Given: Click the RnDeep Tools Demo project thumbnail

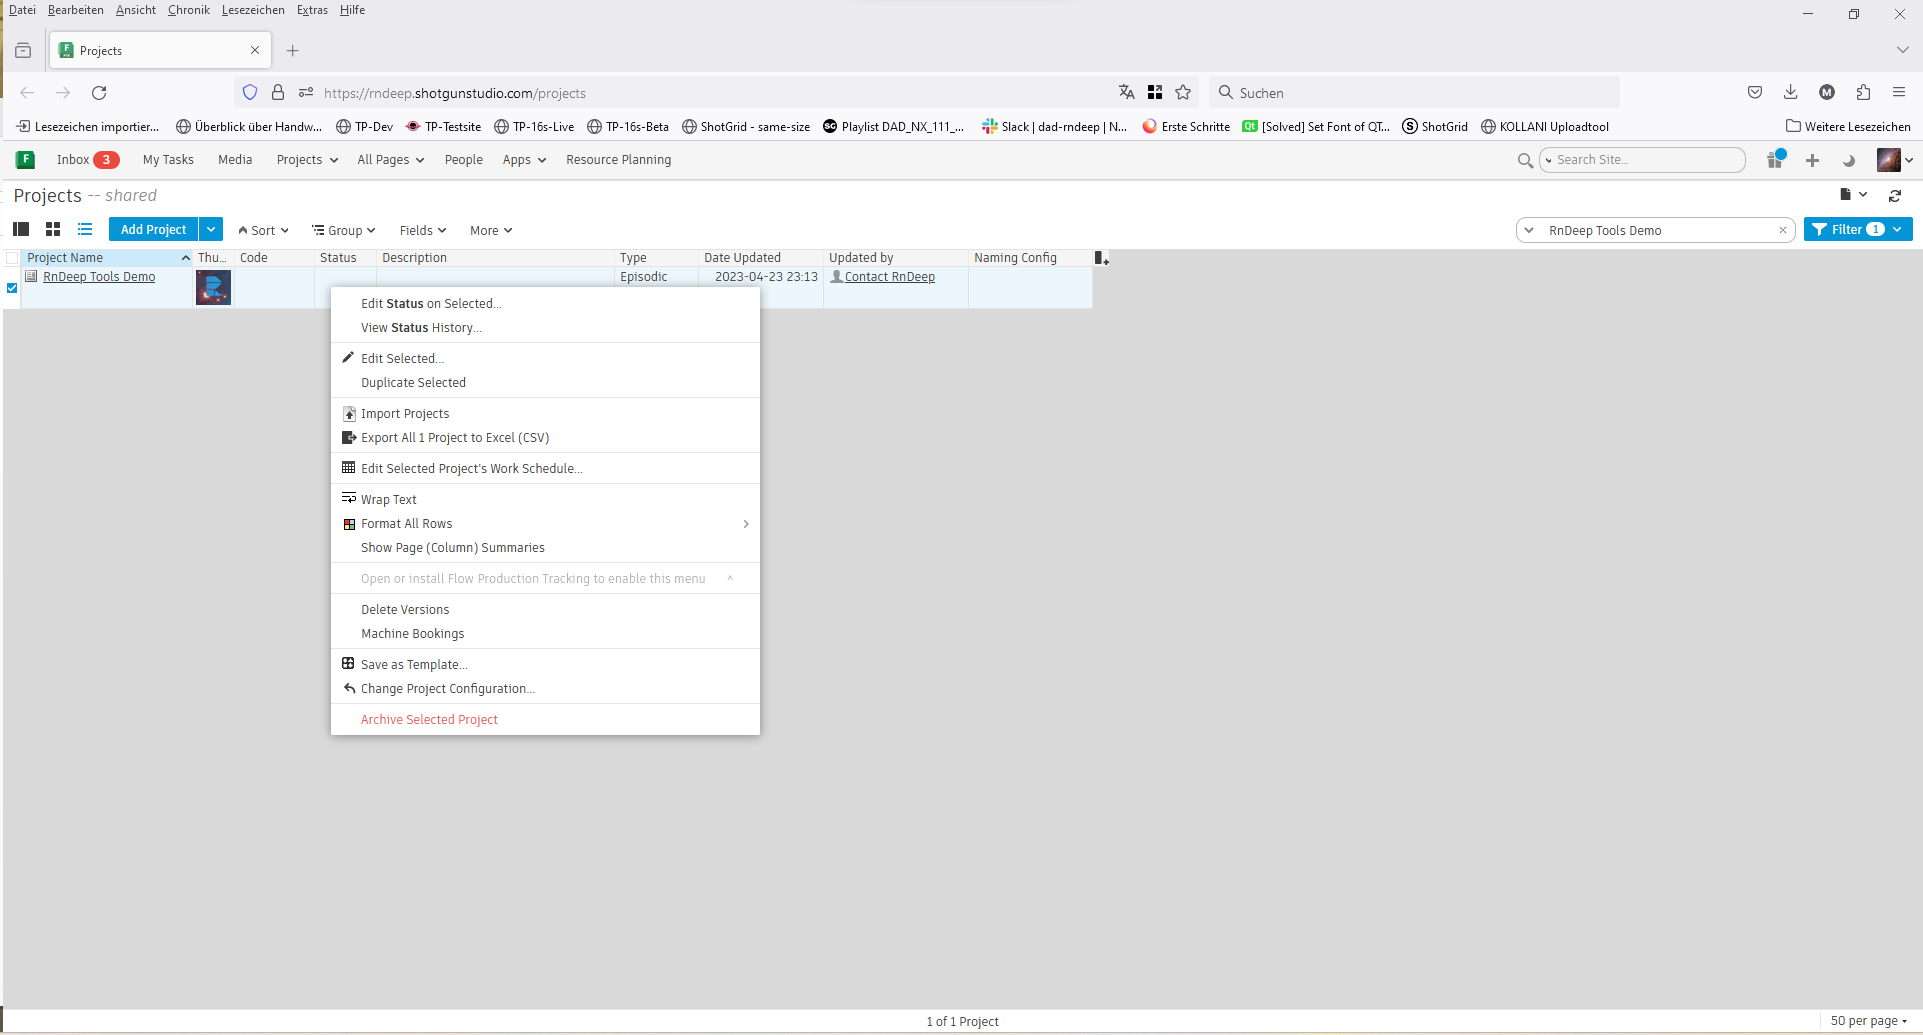Looking at the screenshot, I should (213, 288).
